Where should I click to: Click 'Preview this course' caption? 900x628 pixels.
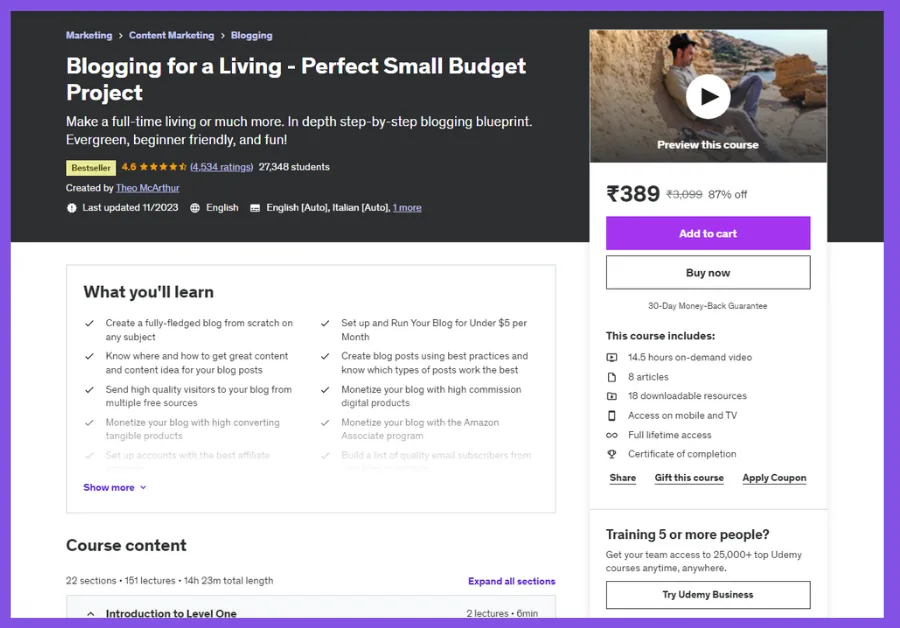[708, 145]
